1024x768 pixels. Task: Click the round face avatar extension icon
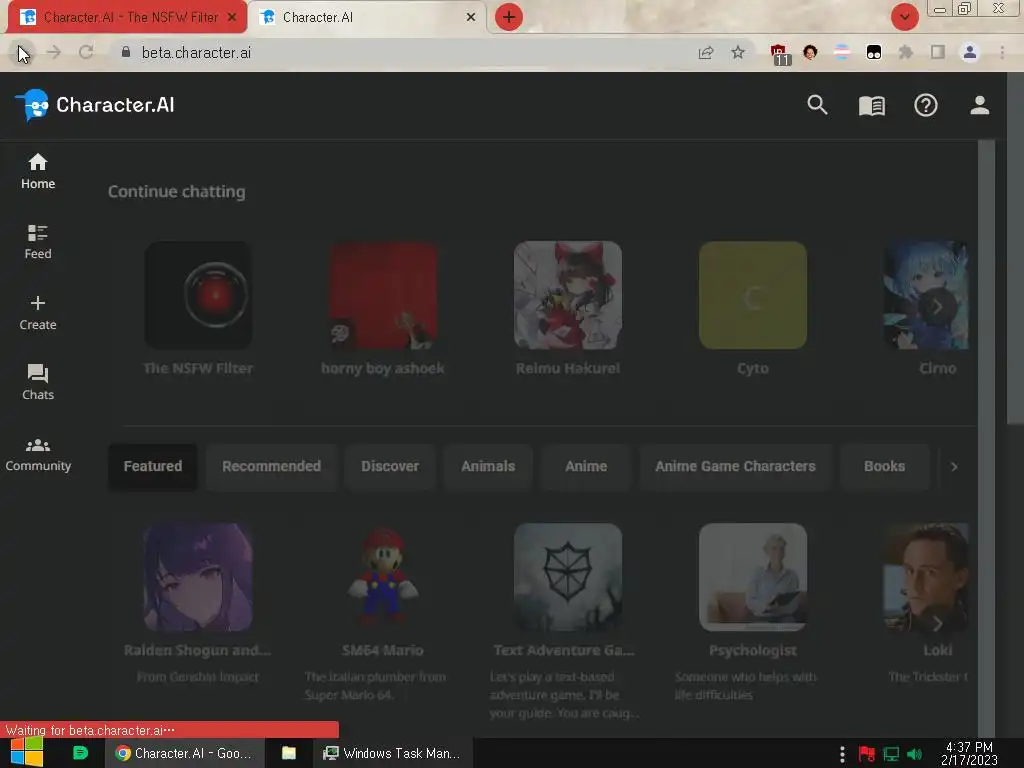tap(810, 52)
